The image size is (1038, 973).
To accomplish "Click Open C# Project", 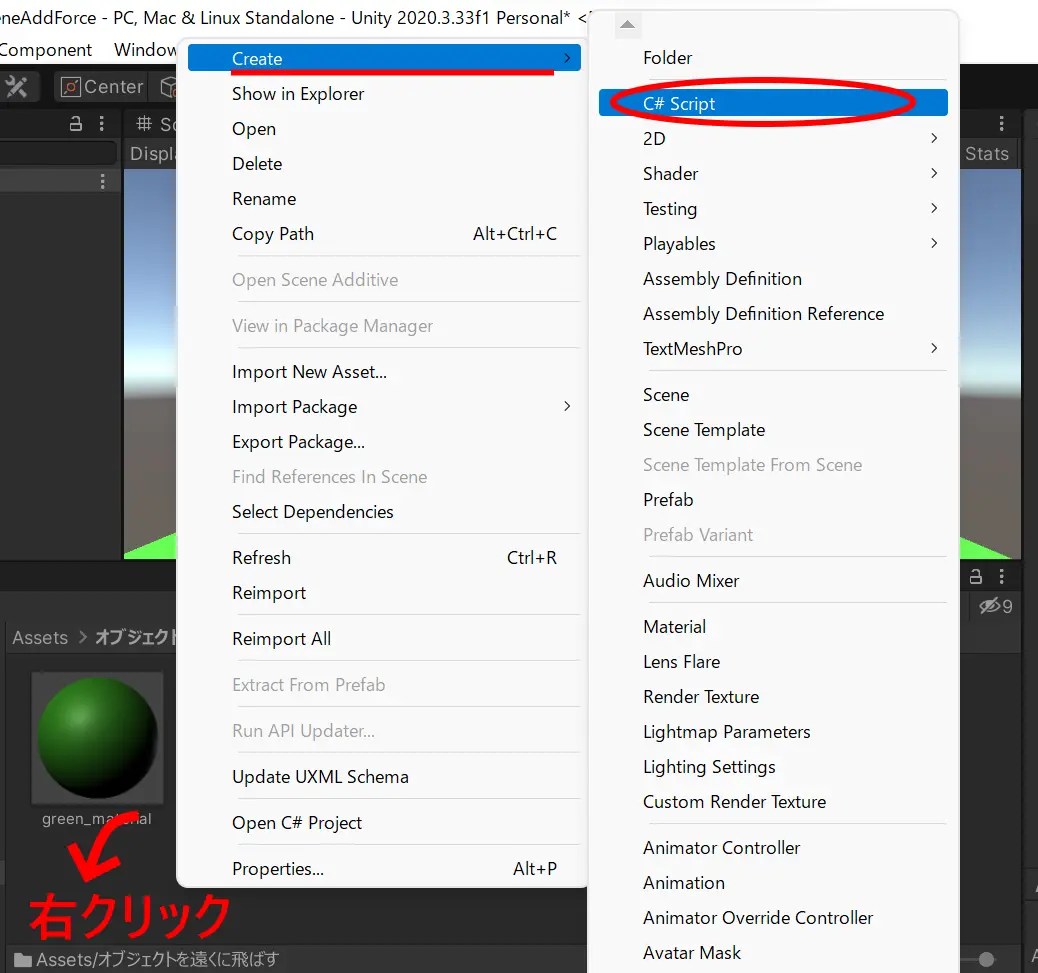I will [384, 823].
